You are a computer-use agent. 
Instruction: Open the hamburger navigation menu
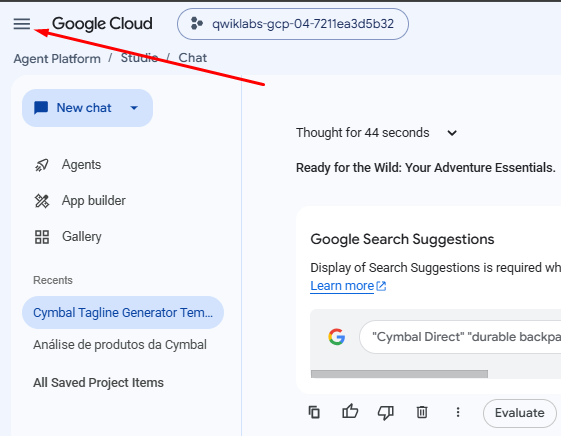coord(22,24)
